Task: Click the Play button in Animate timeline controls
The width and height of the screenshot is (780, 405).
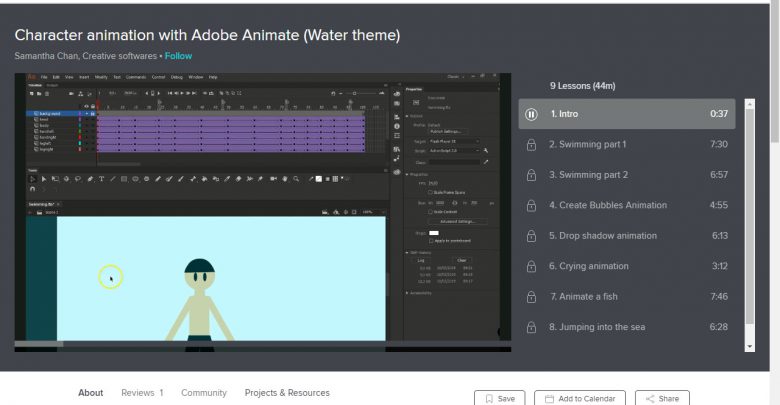Action: point(182,93)
